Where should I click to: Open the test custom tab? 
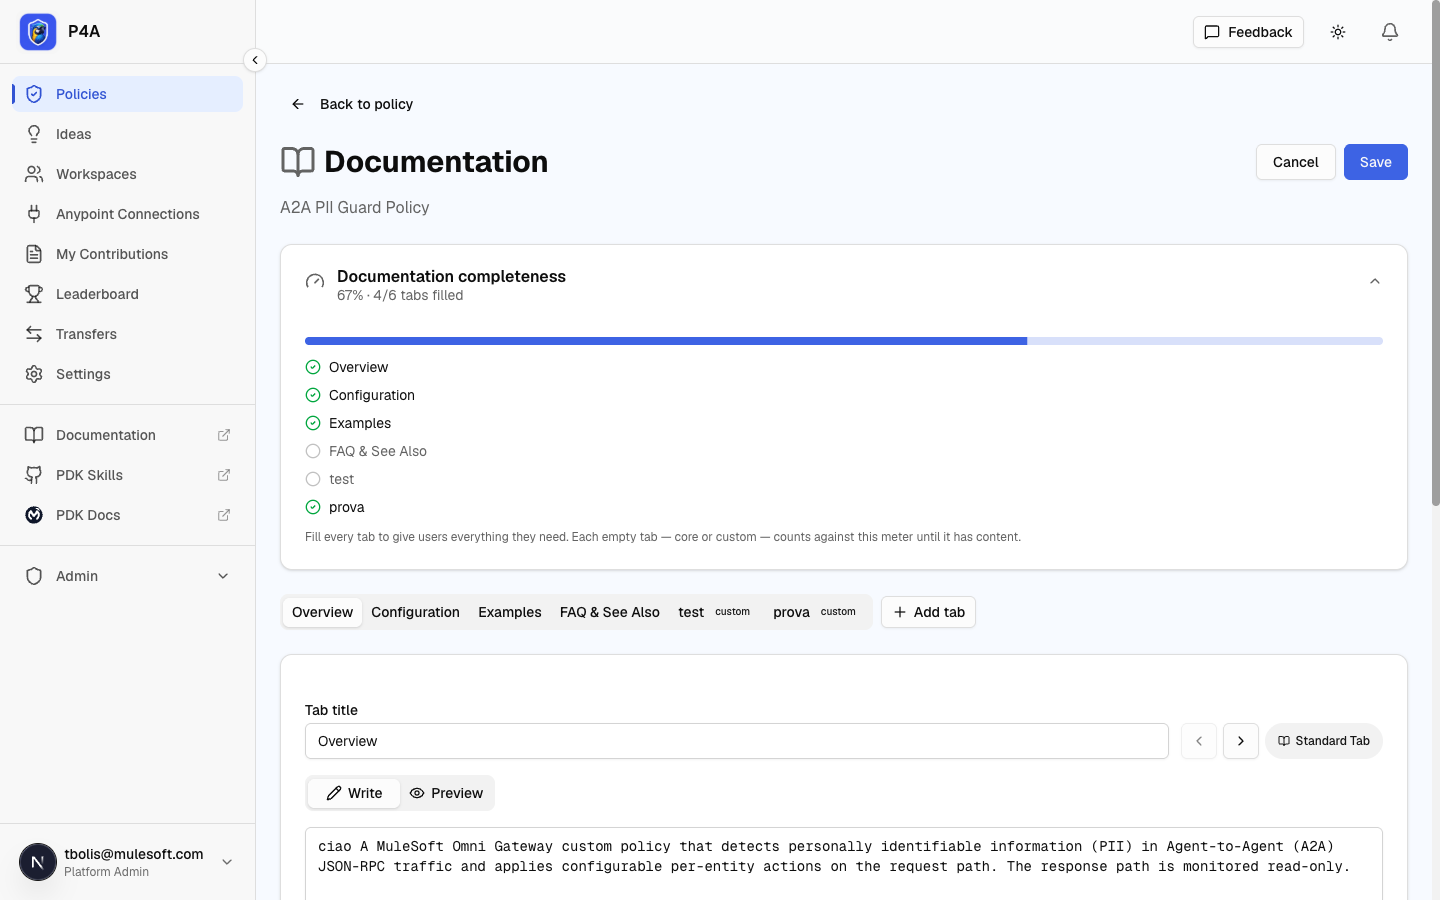click(x=714, y=612)
